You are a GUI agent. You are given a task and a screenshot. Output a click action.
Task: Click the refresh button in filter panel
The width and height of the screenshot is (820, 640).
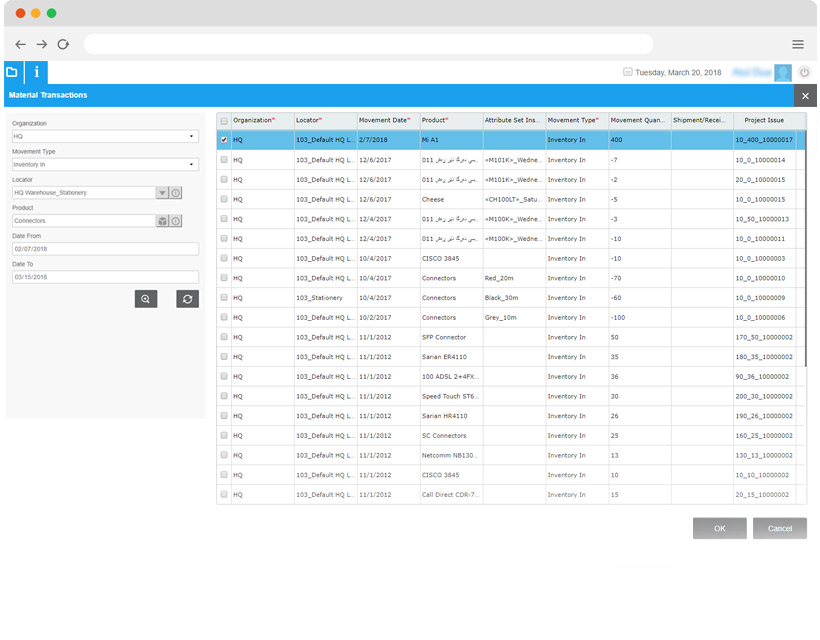tap(188, 298)
